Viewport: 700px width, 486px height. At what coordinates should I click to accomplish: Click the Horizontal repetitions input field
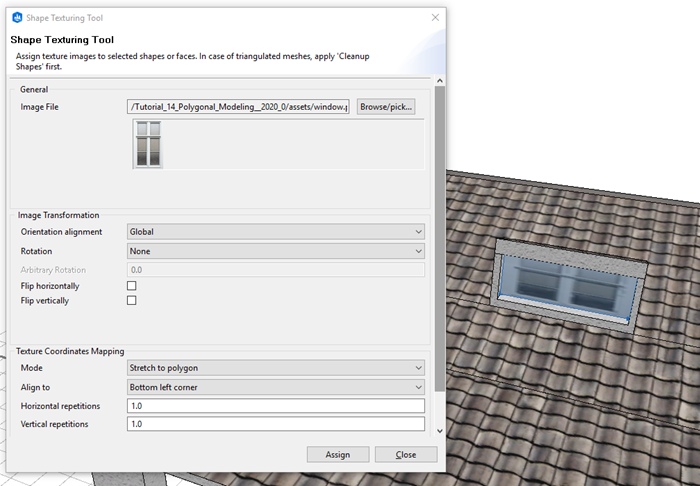[x=276, y=406]
